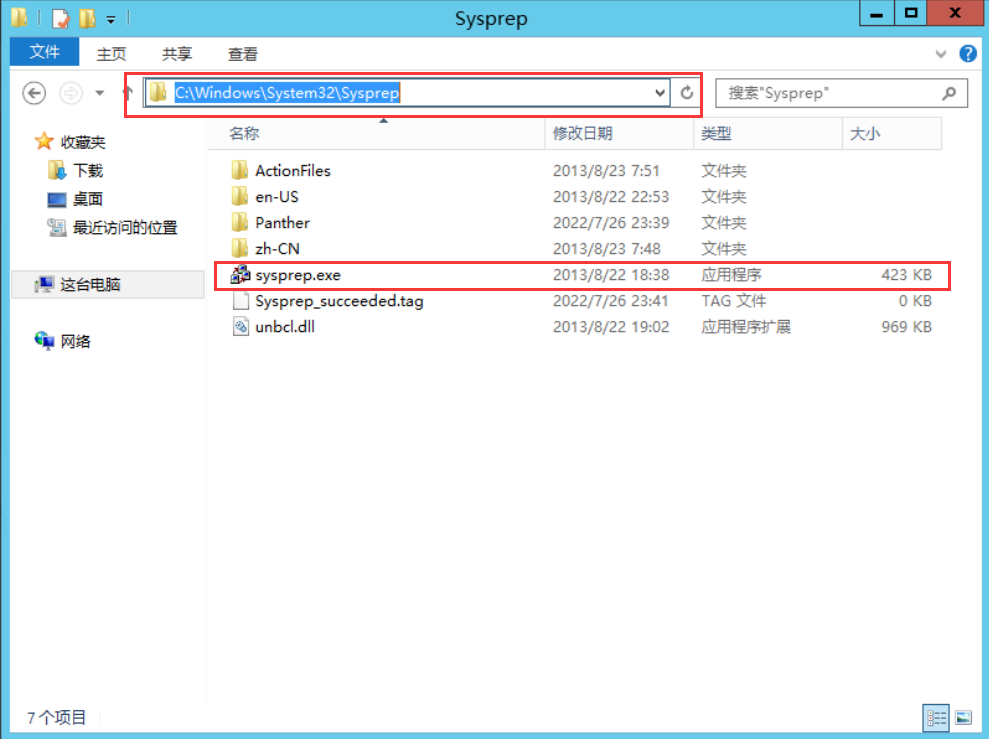Sort by the 类型 column header
Screen dimensions: 989x739
click(x=717, y=133)
